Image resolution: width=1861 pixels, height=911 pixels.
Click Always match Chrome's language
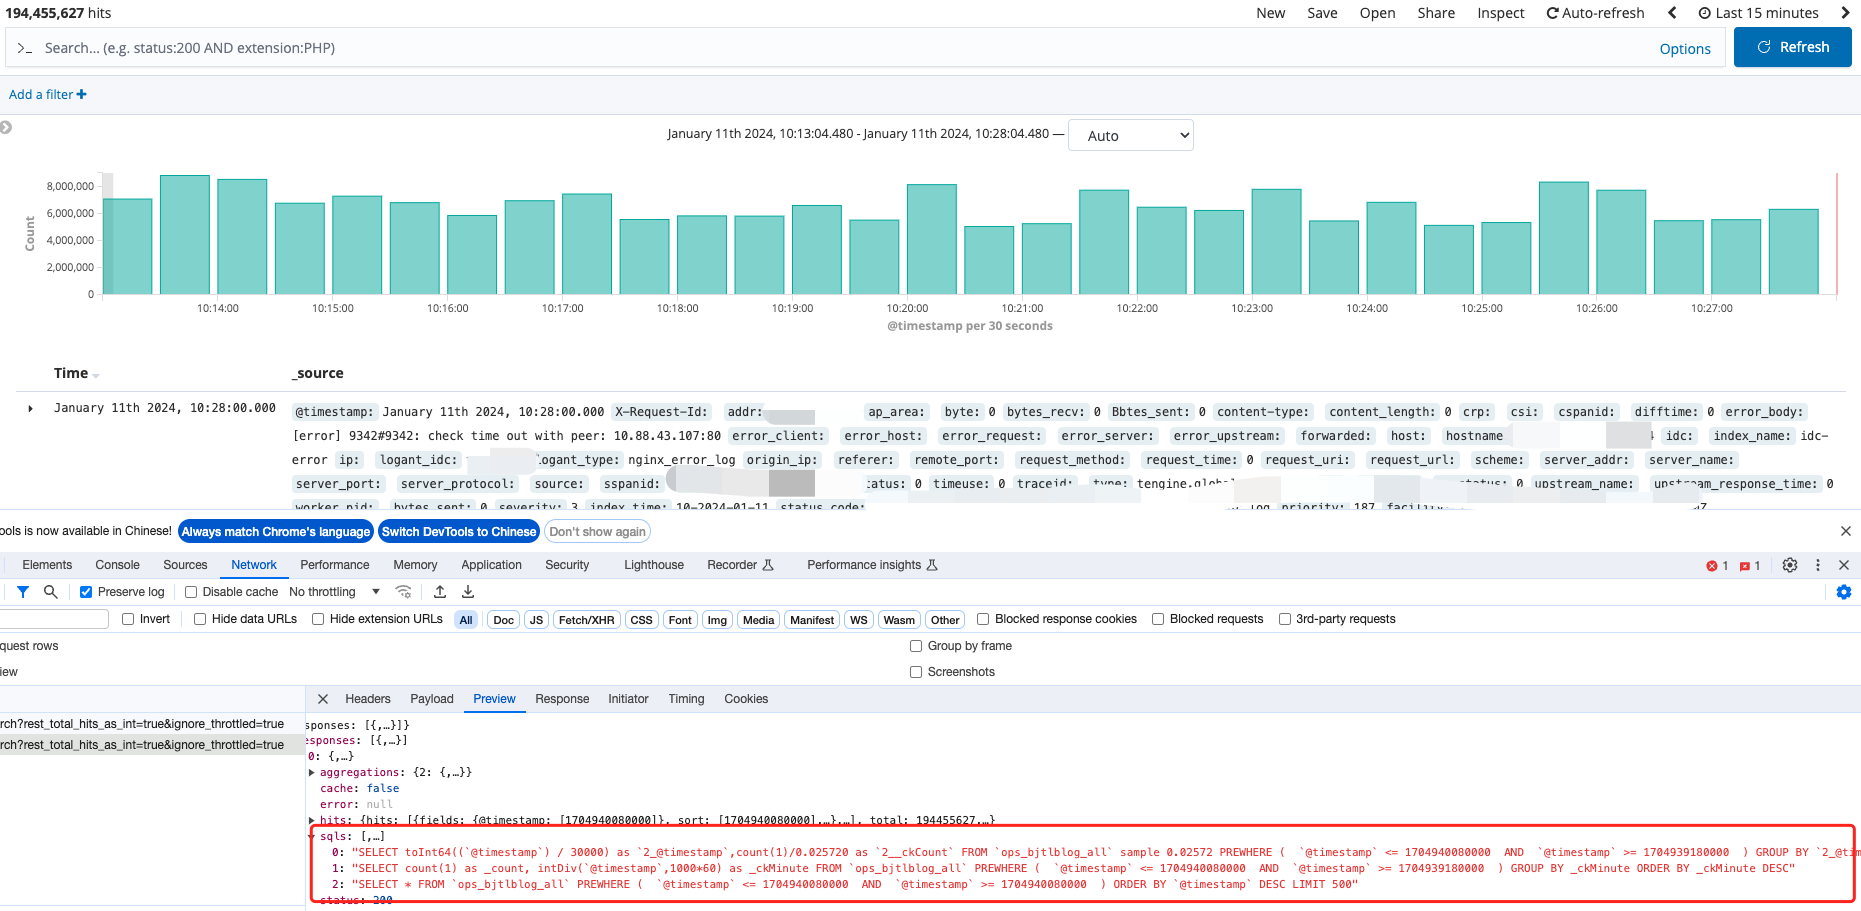[276, 532]
